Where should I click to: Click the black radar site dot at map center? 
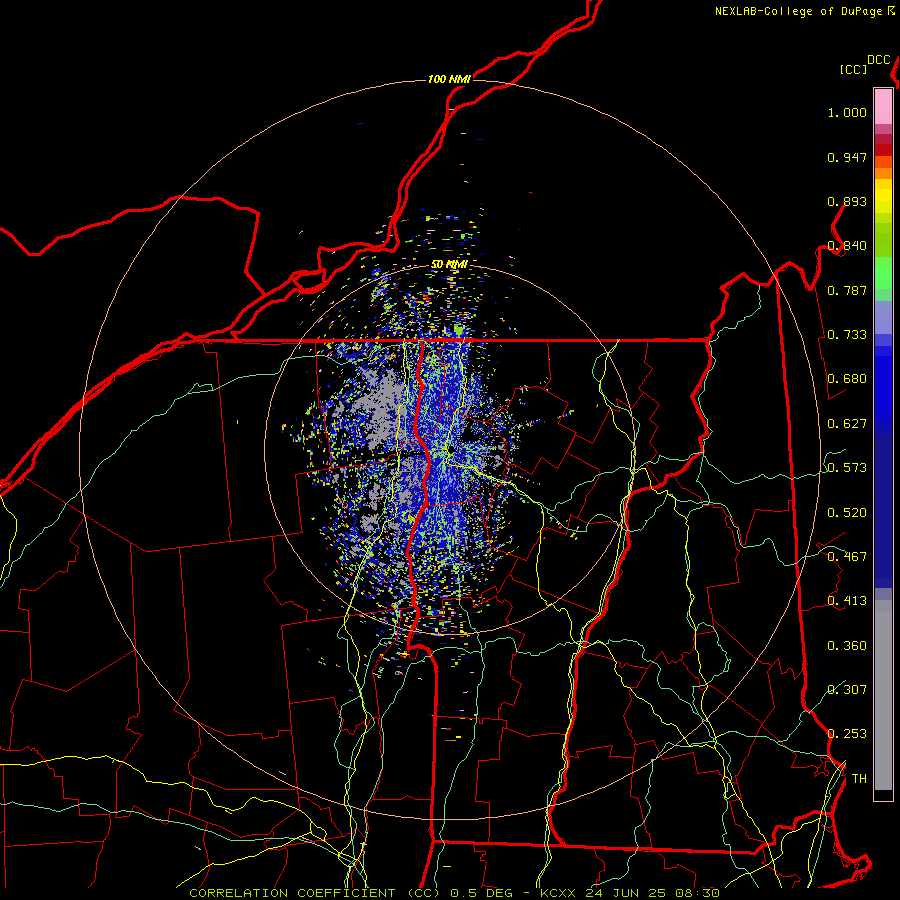[451, 449]
